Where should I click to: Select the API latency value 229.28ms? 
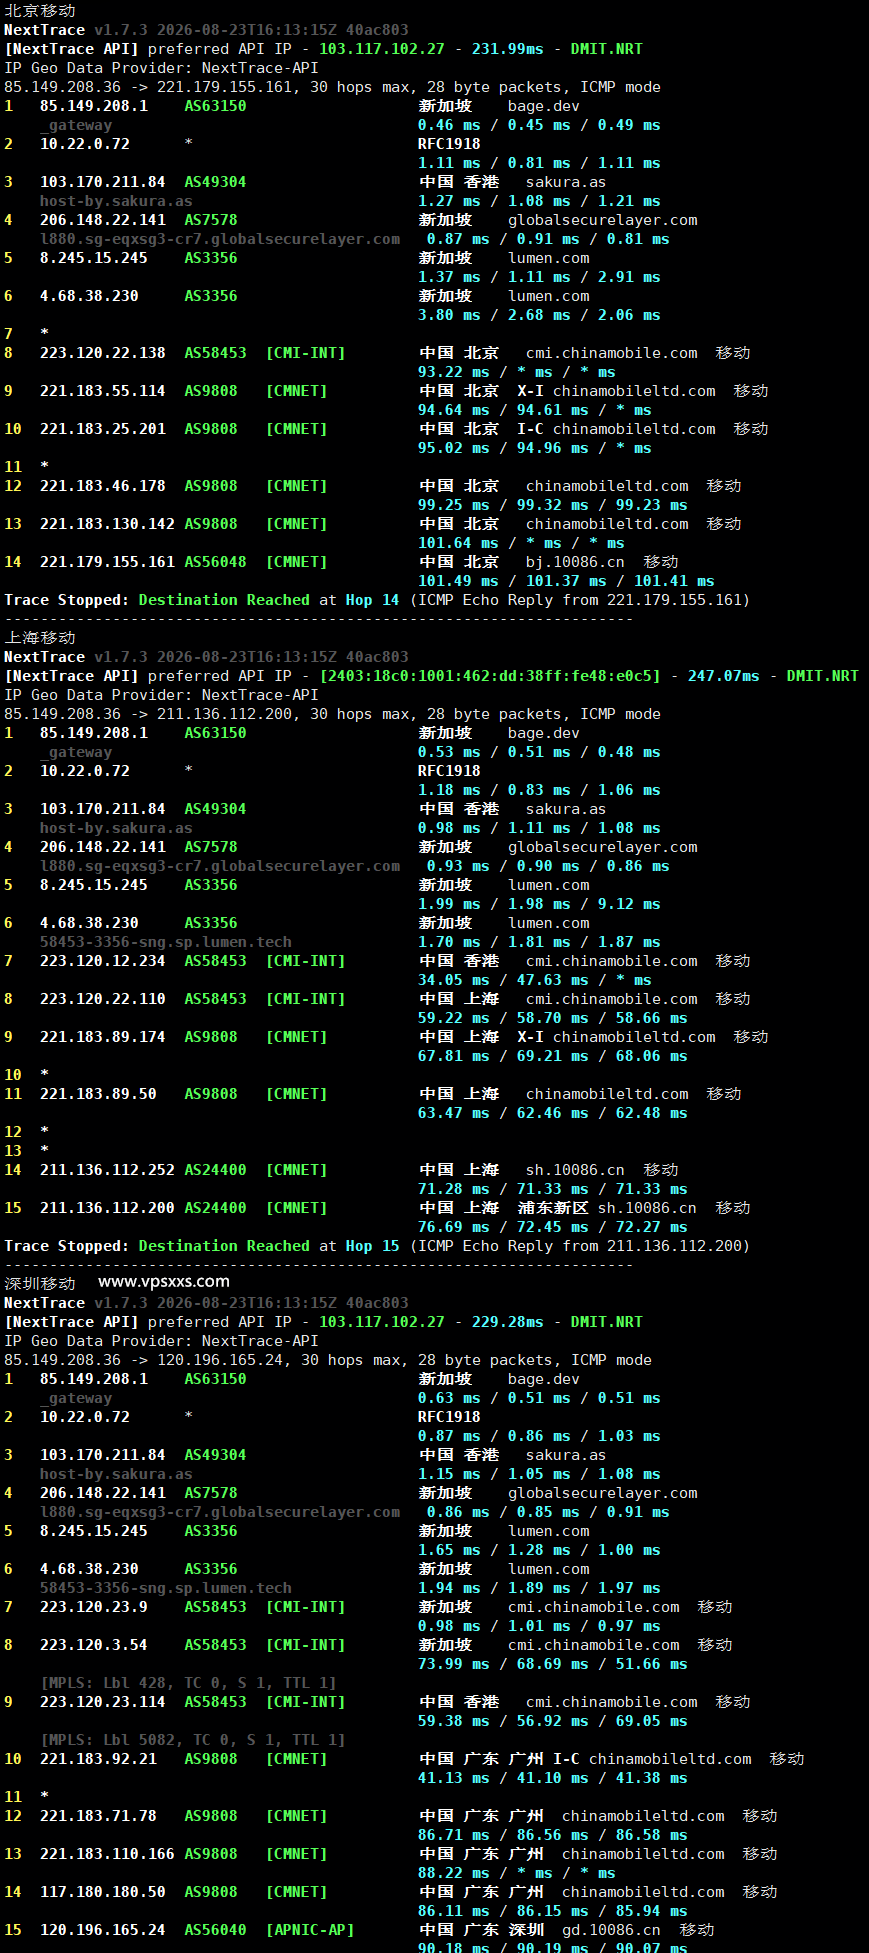point(508,1322)
